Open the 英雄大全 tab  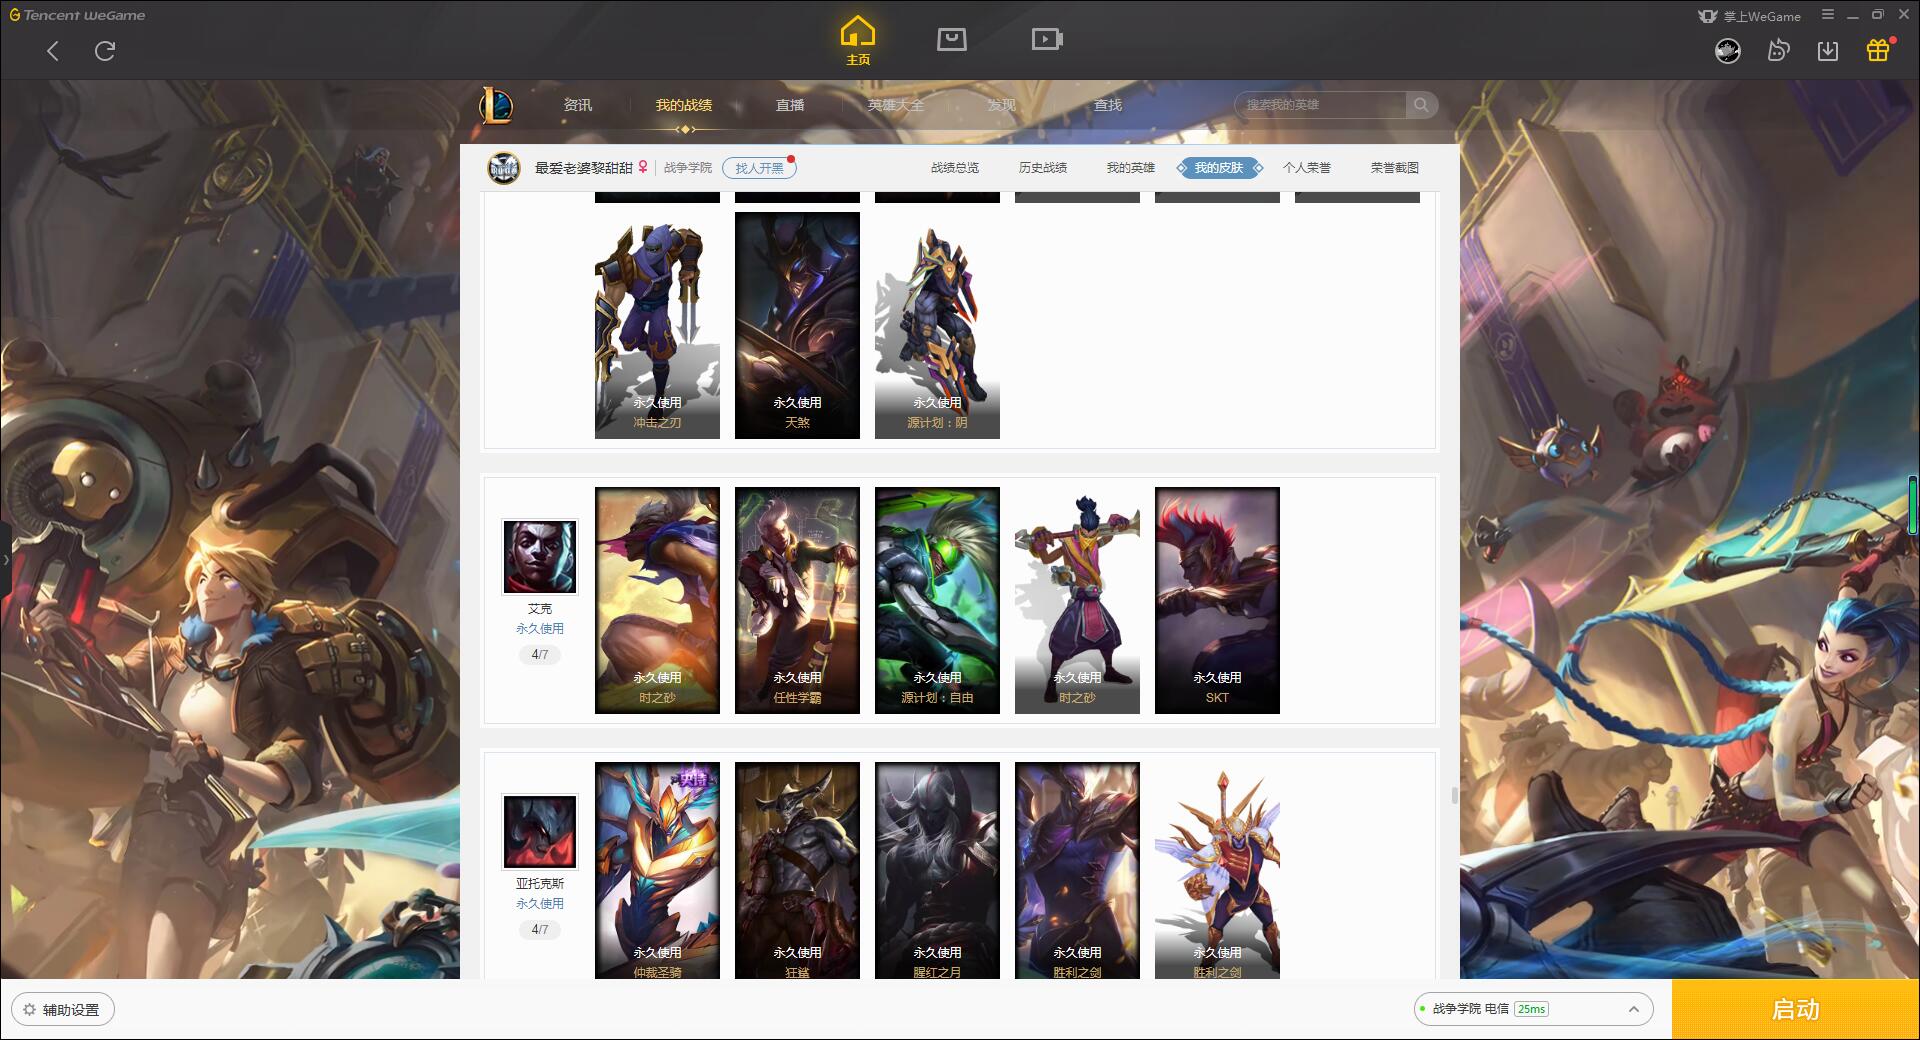tap(896, 105)
